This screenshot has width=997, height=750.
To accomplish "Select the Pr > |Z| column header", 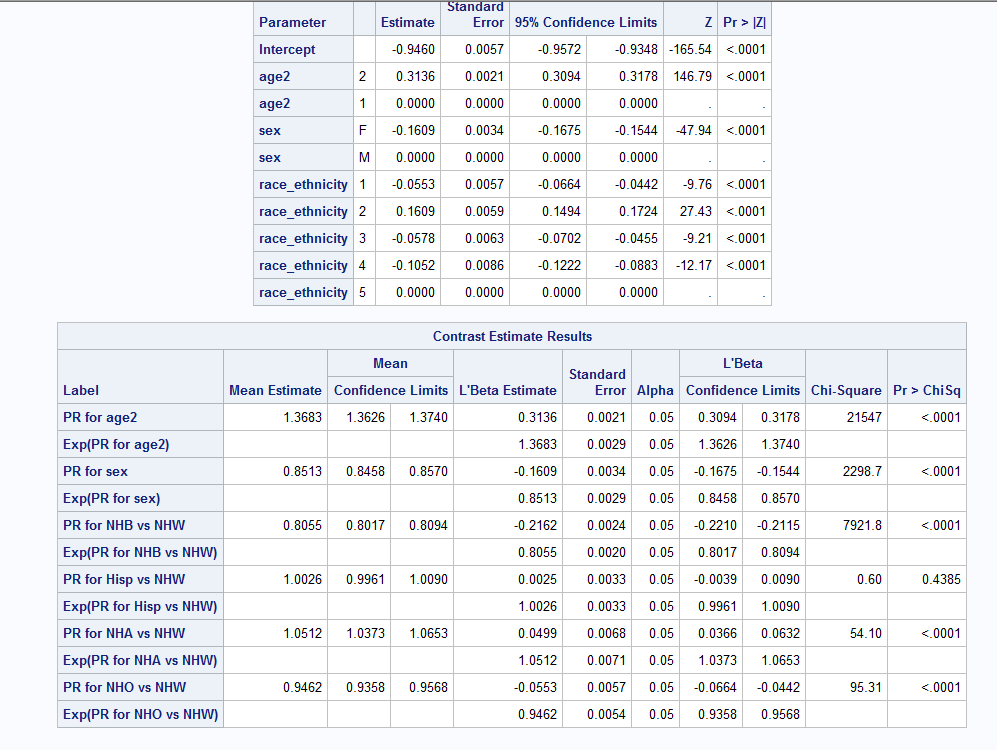I will pos(743,22).
